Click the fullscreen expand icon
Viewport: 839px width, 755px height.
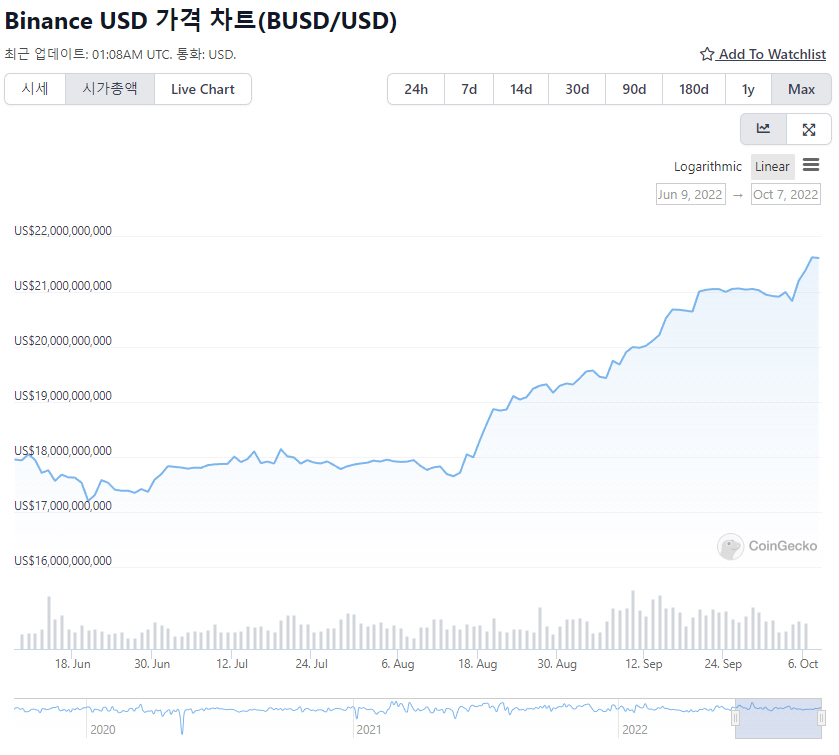pos(809,129)
